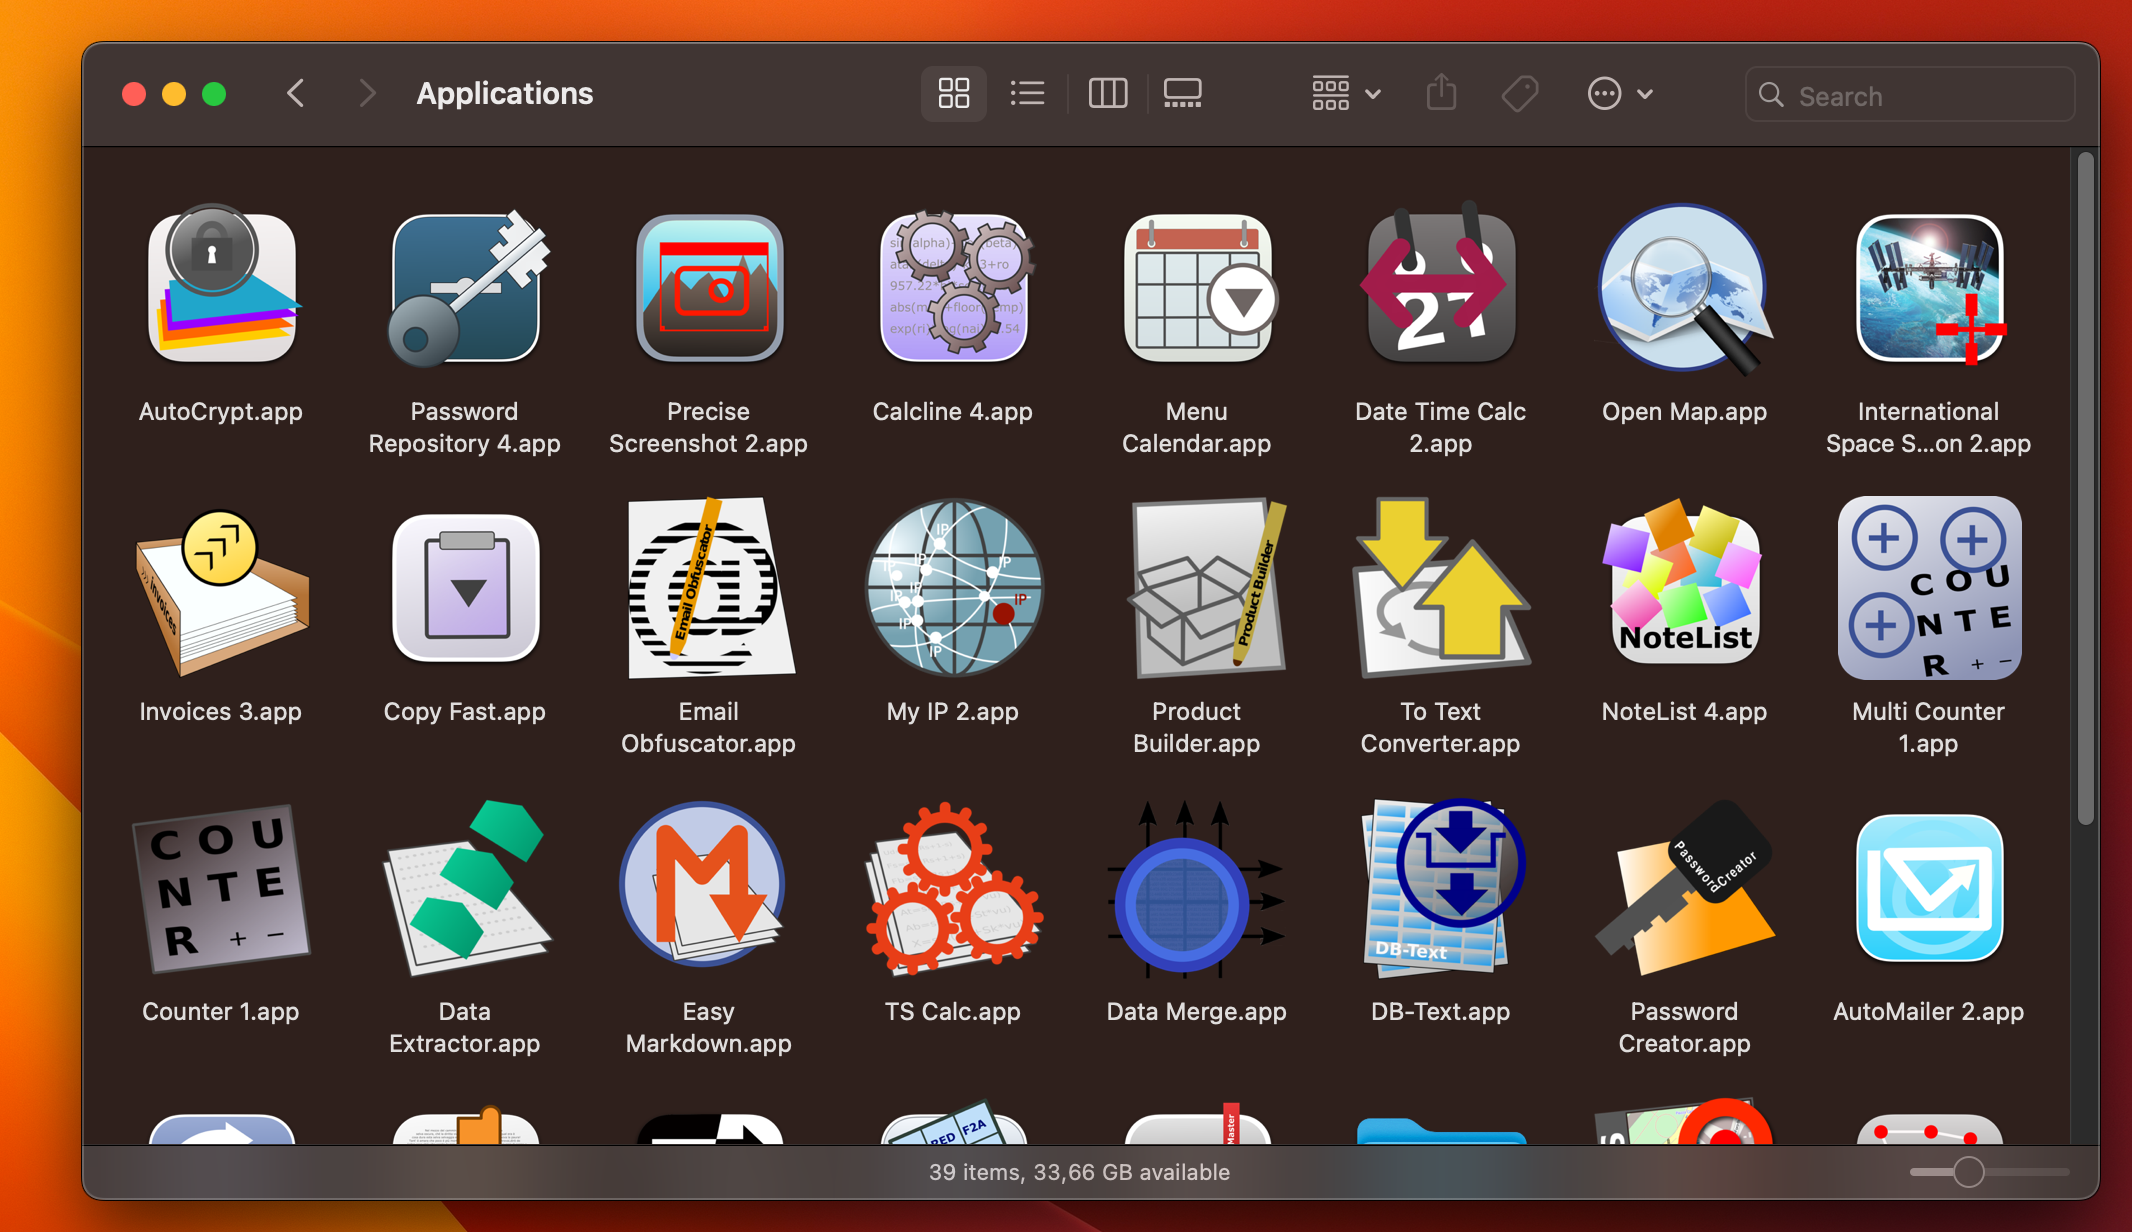2132x1232 pixels.
Task: Click the icon size slider
Action: point(1988,1172)
